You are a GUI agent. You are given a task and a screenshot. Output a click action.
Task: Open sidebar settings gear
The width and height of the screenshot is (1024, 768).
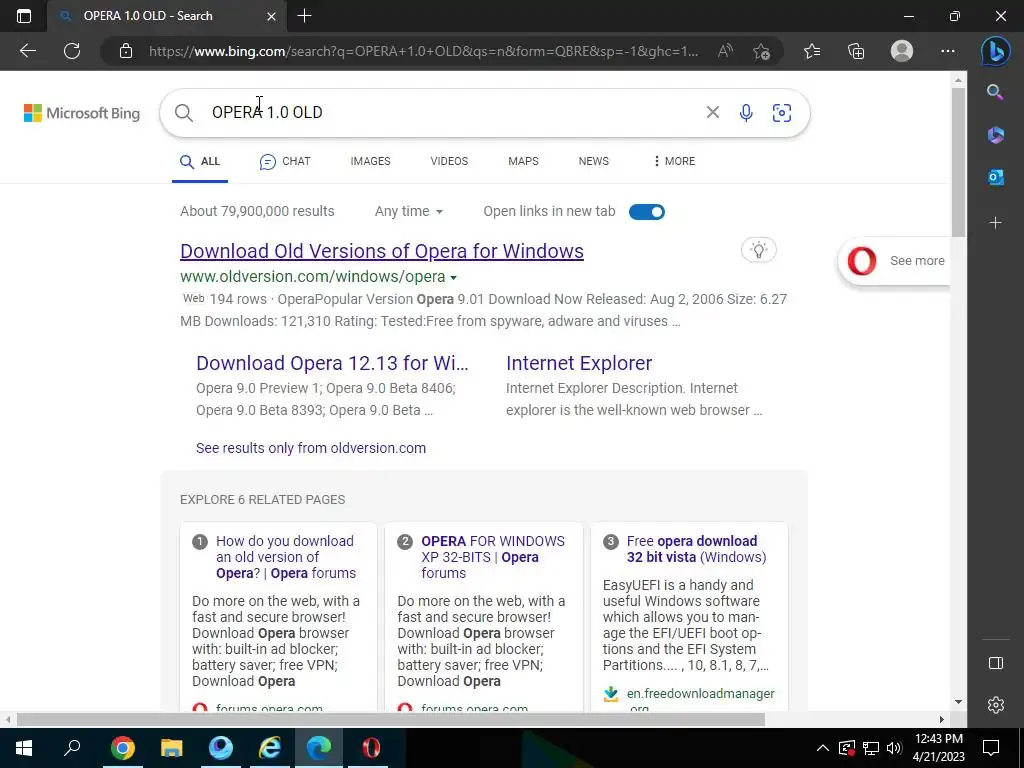995,705
